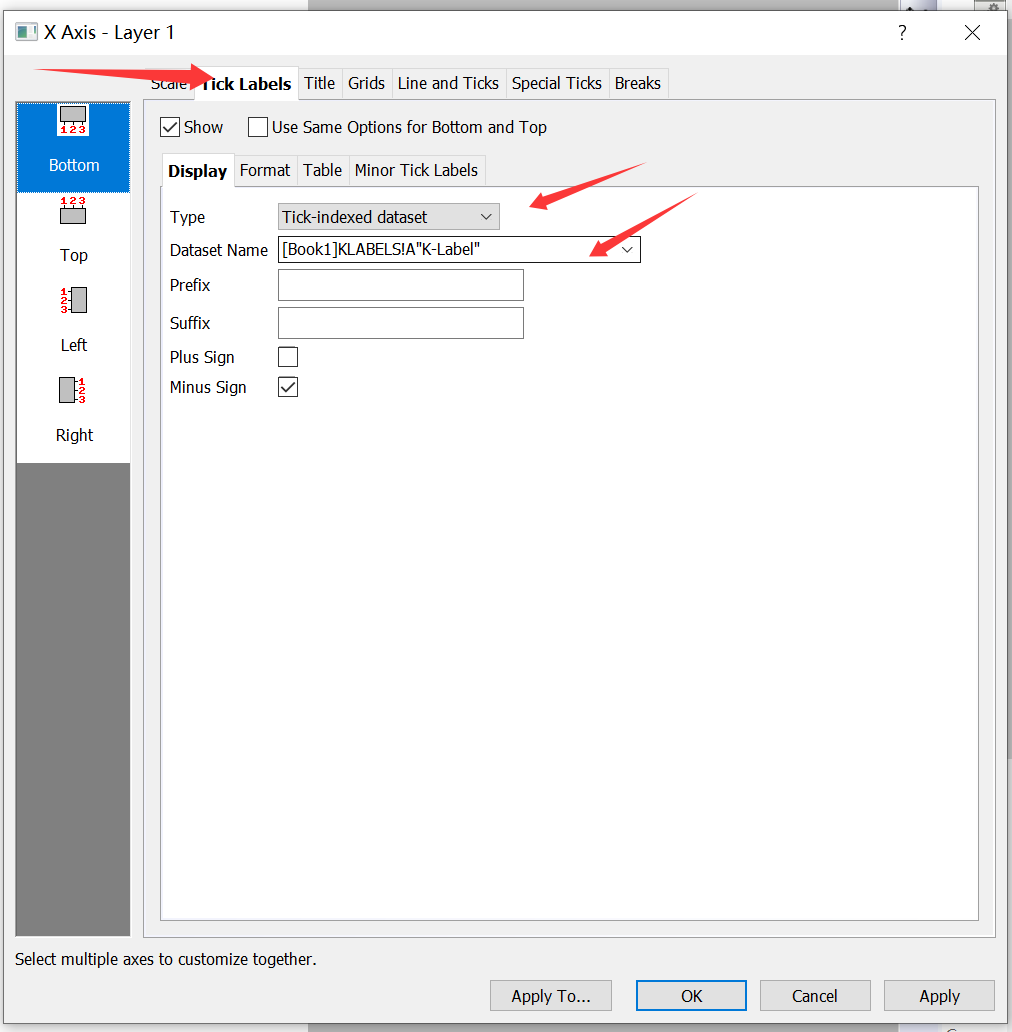Click the Apply To... button

pos(550,995)
